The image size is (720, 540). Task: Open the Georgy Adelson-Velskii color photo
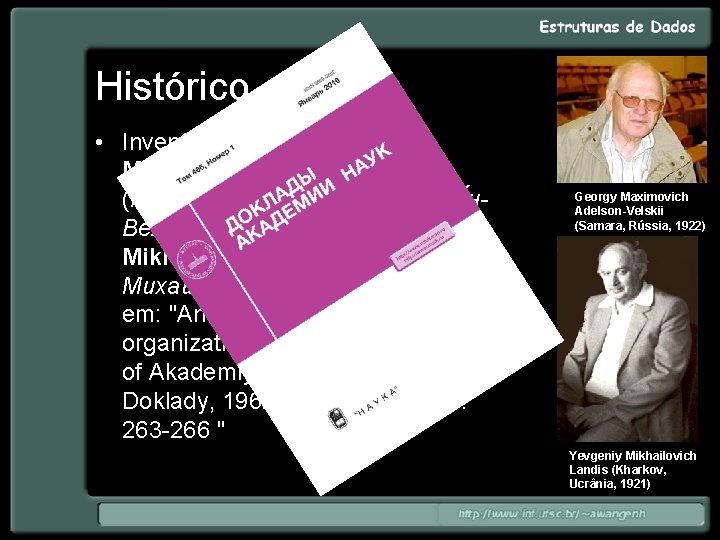(x=631, y=119)
